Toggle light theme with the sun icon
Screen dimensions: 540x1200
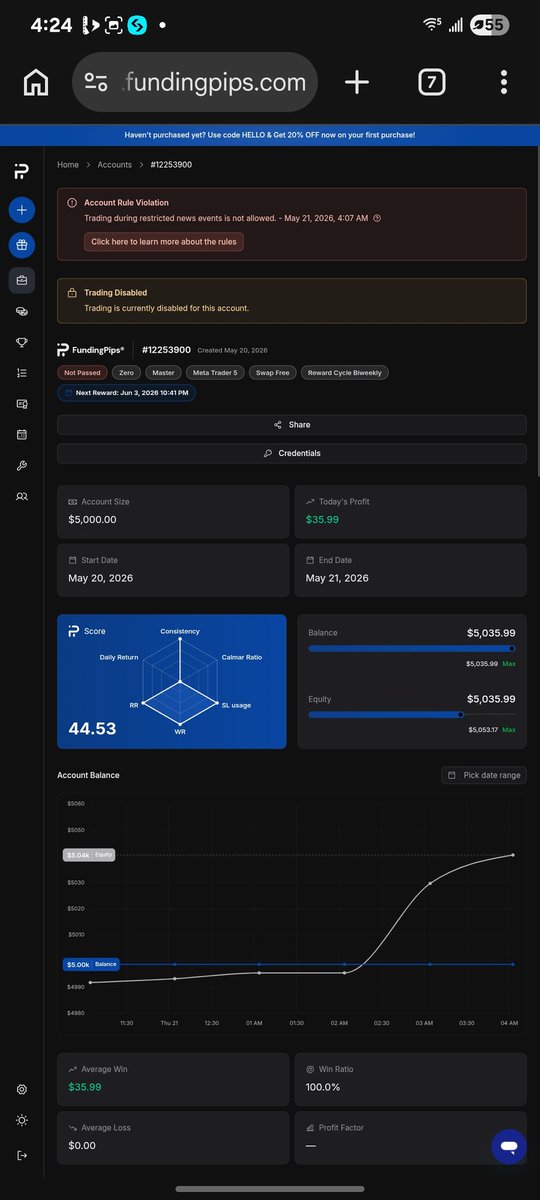[22, 1121]
